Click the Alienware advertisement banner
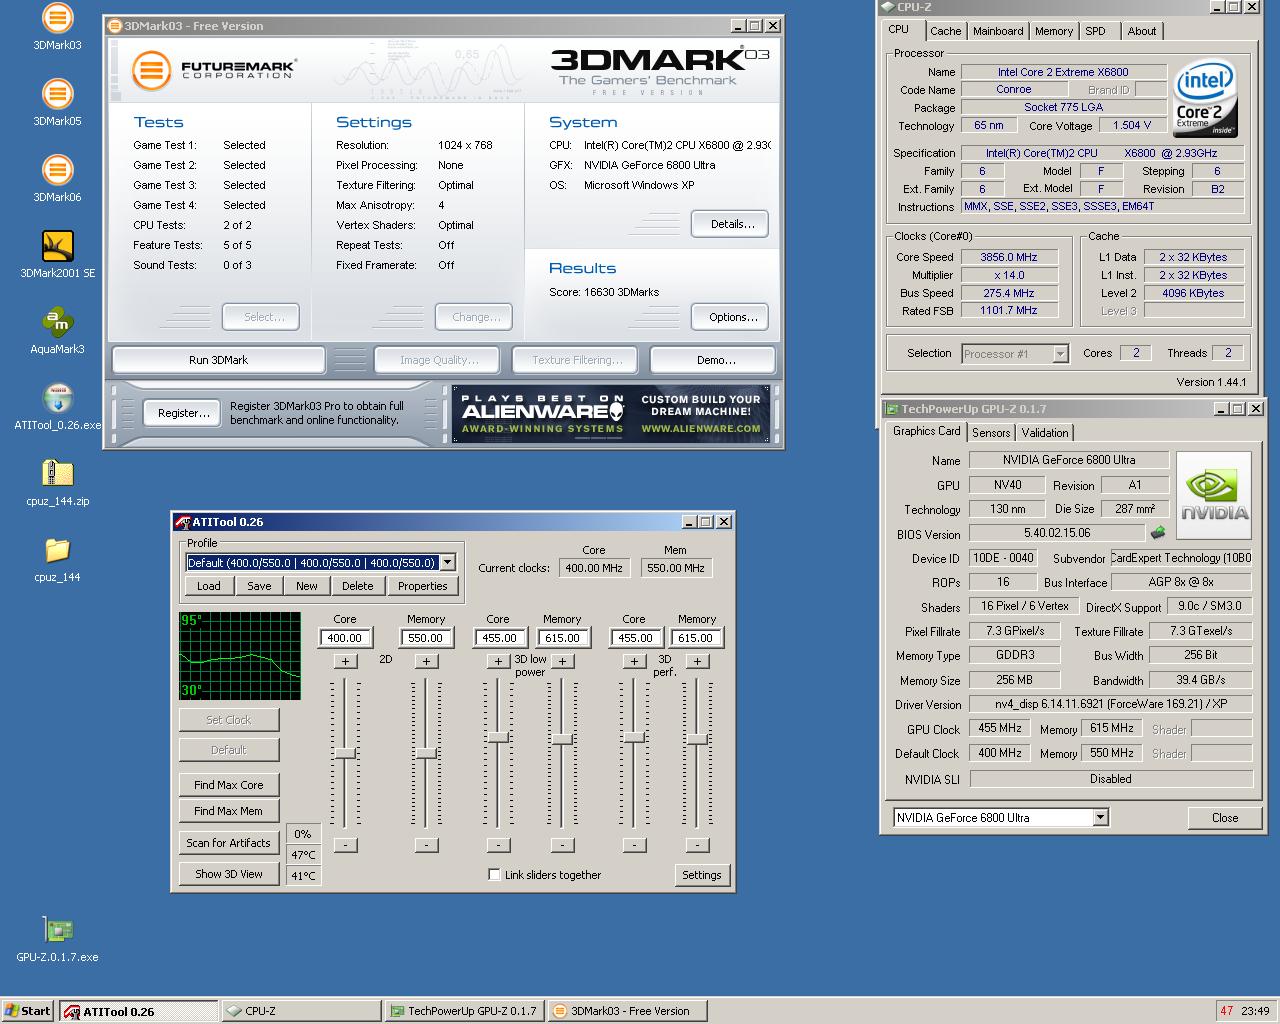1280x1024 pixels. coord(611,414)
